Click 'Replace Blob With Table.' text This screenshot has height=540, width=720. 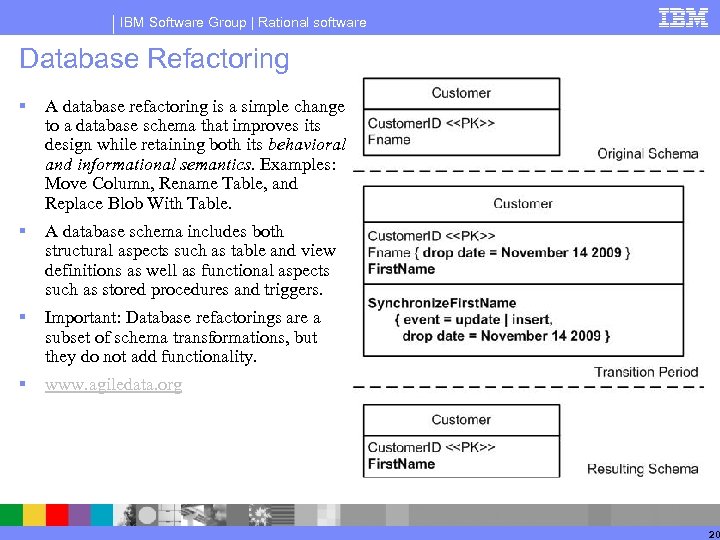click(x=138, y=203)
